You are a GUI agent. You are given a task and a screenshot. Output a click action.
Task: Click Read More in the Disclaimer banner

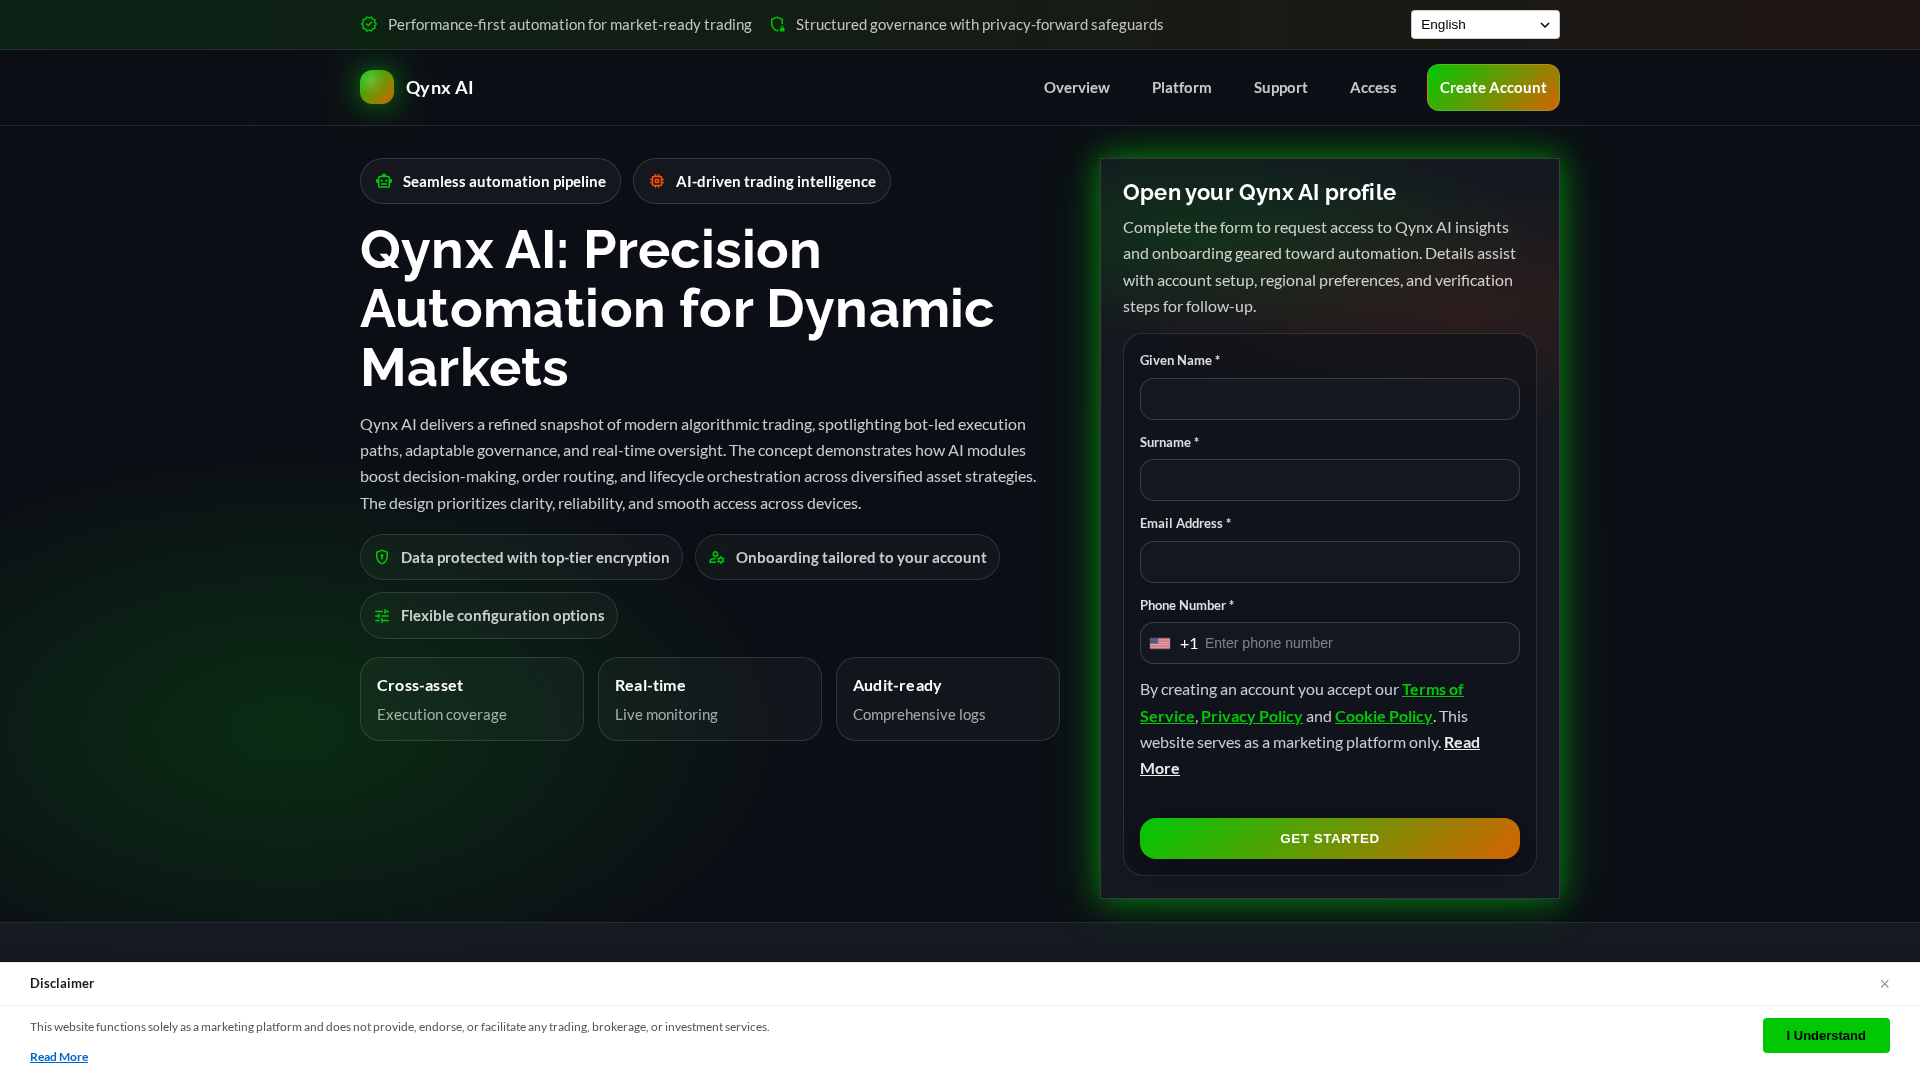point(59,1057)
